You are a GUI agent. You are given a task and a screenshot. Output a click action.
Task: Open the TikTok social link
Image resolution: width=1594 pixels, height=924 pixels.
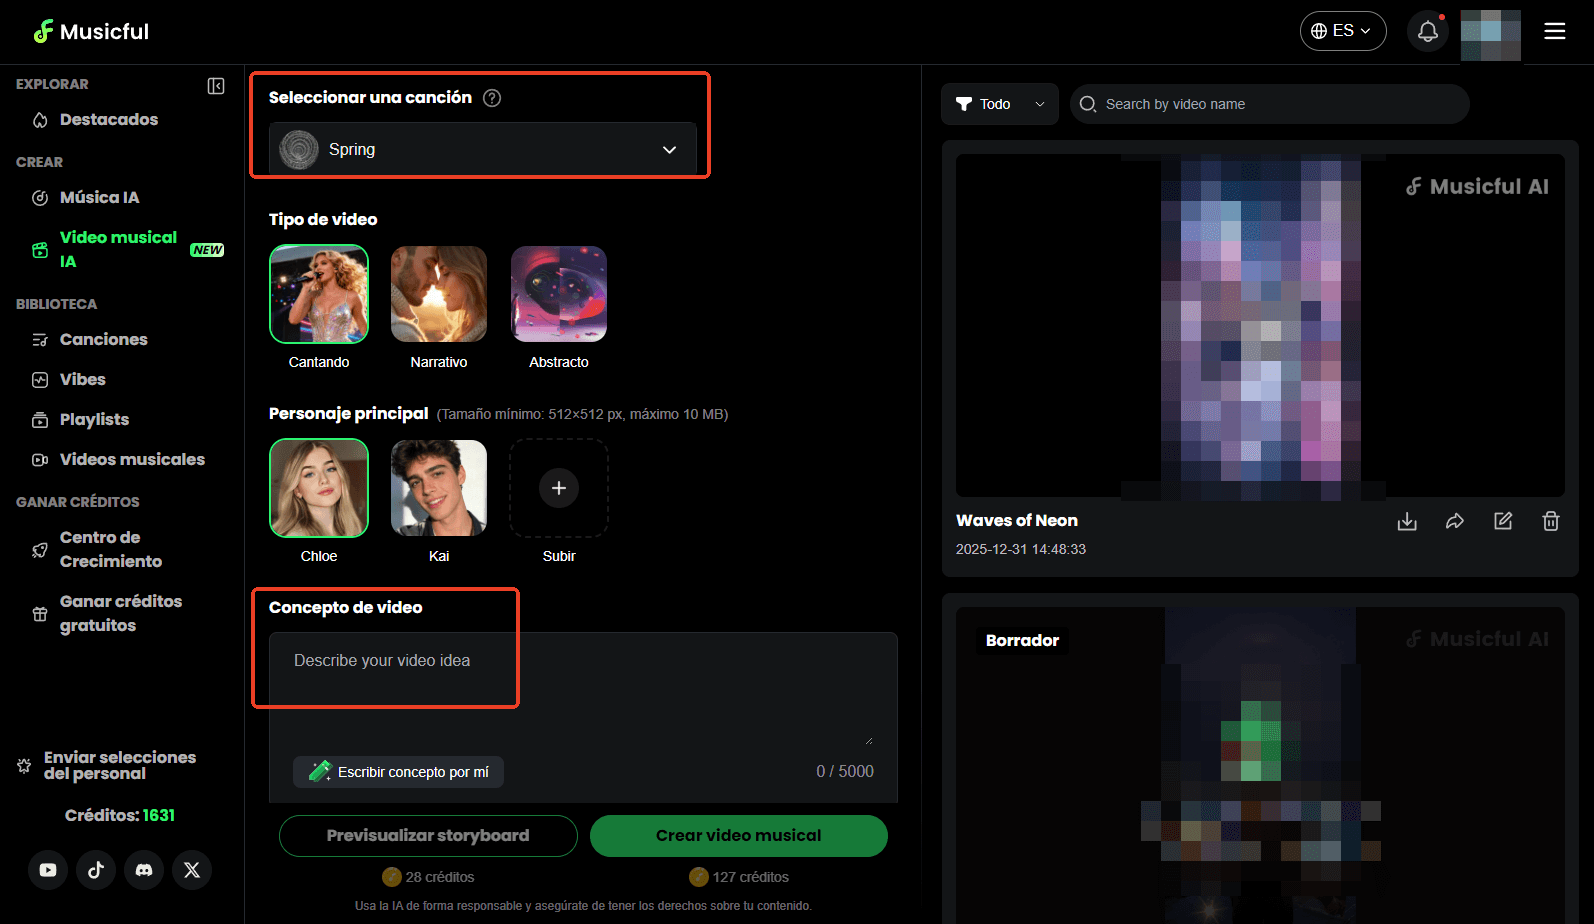tap(96, 870)
